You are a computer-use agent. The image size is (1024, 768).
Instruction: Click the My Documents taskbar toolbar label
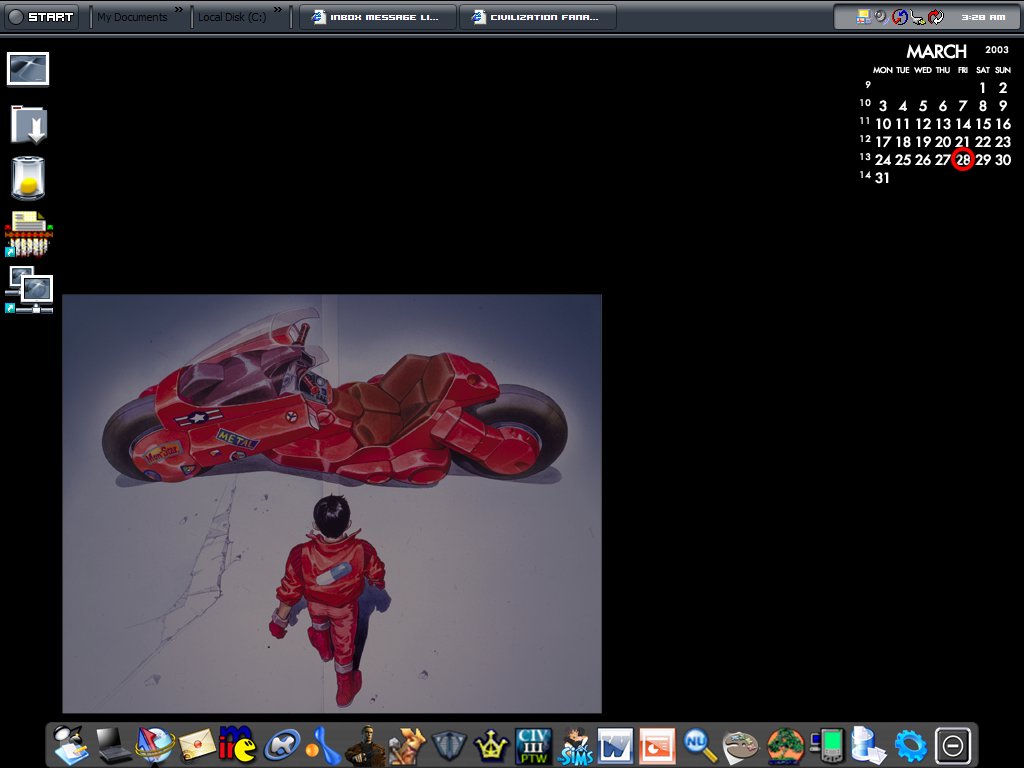point(132,17)
